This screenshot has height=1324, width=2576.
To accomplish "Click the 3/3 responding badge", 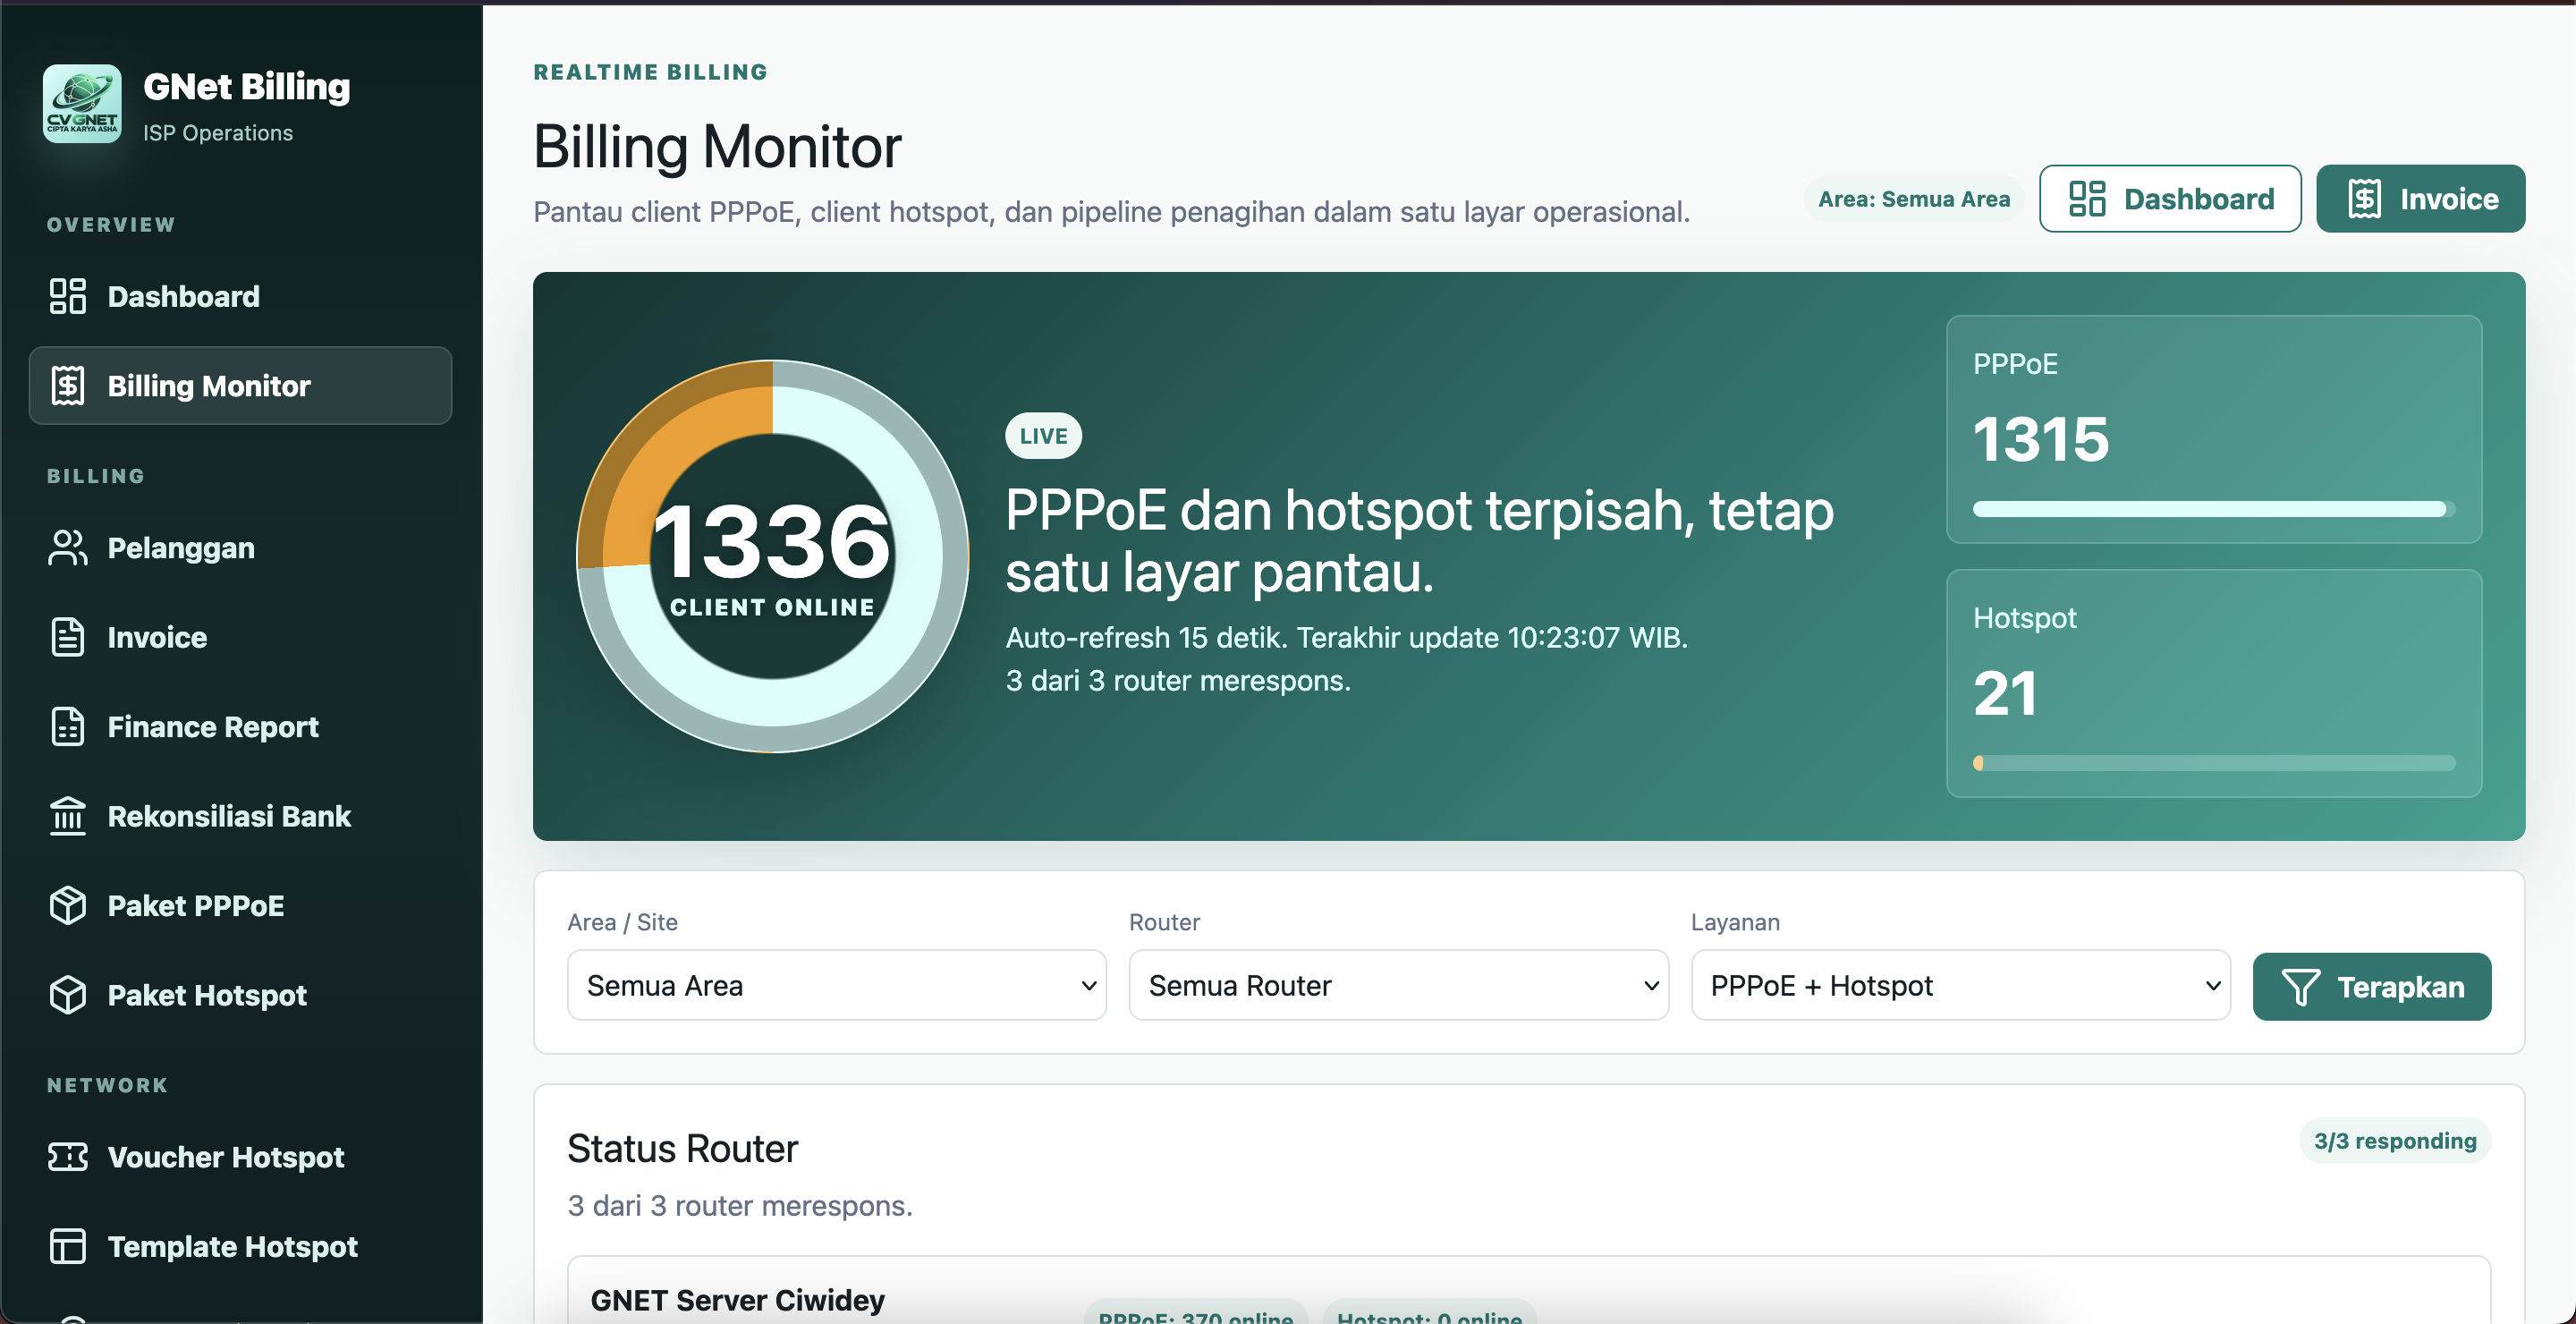I will pyautogui.click(x=2394, y=1141).
